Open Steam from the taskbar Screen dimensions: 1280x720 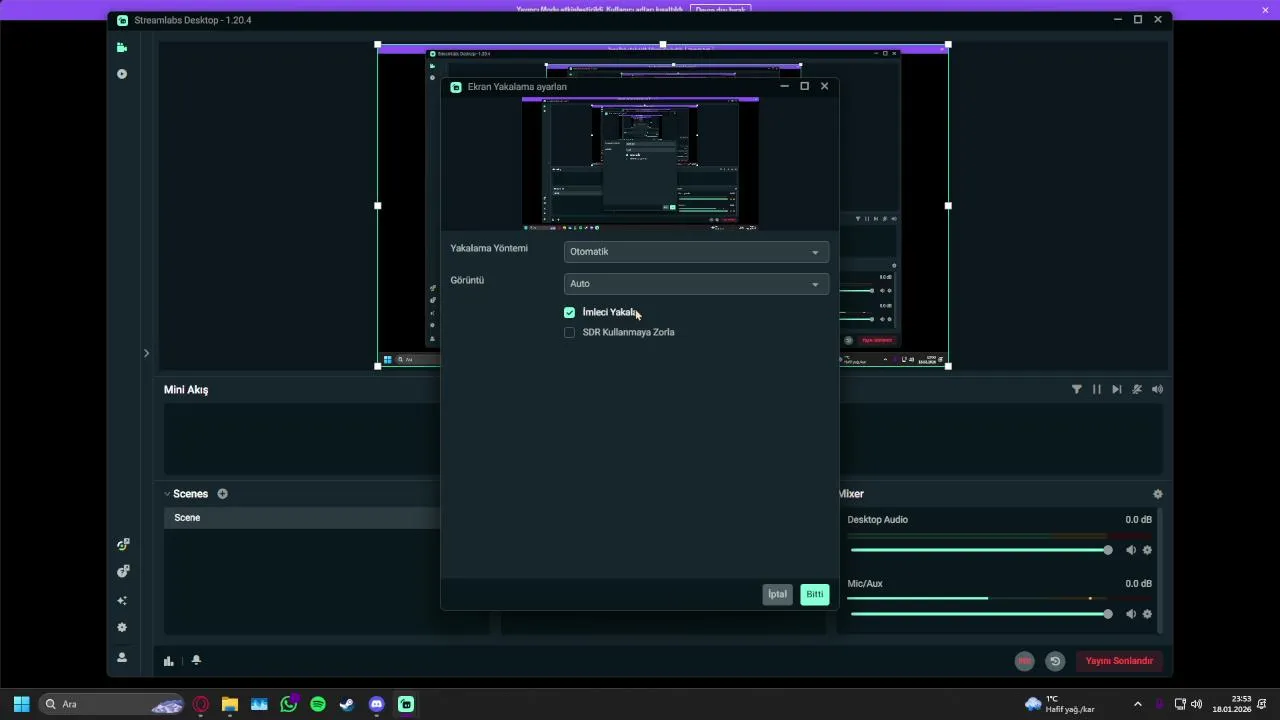347,704
